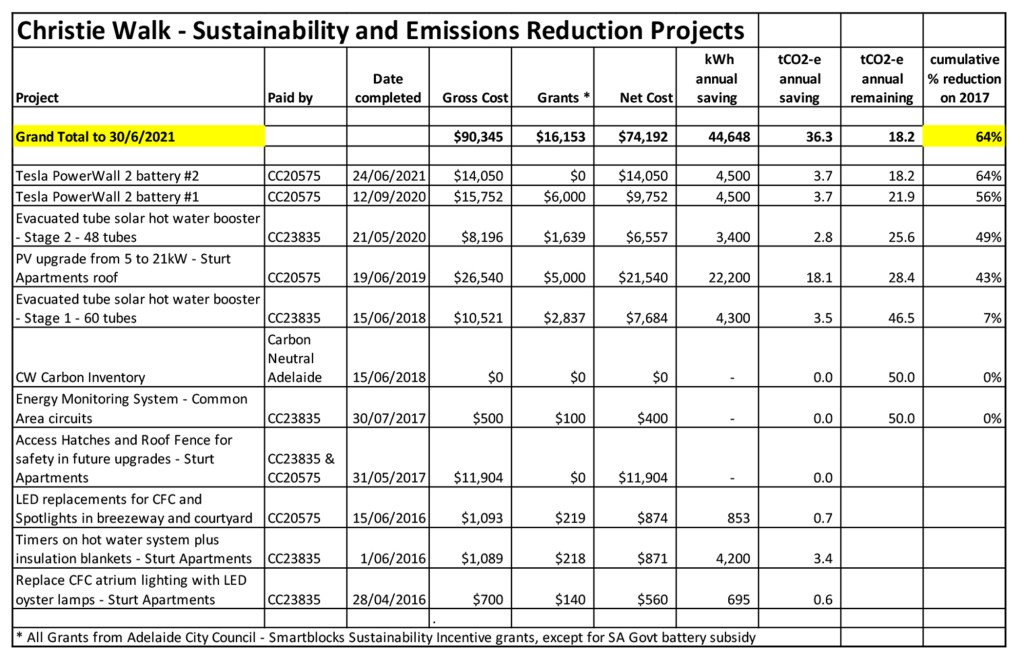Click the $90,345 grand total gross cost

pos(475,137)
